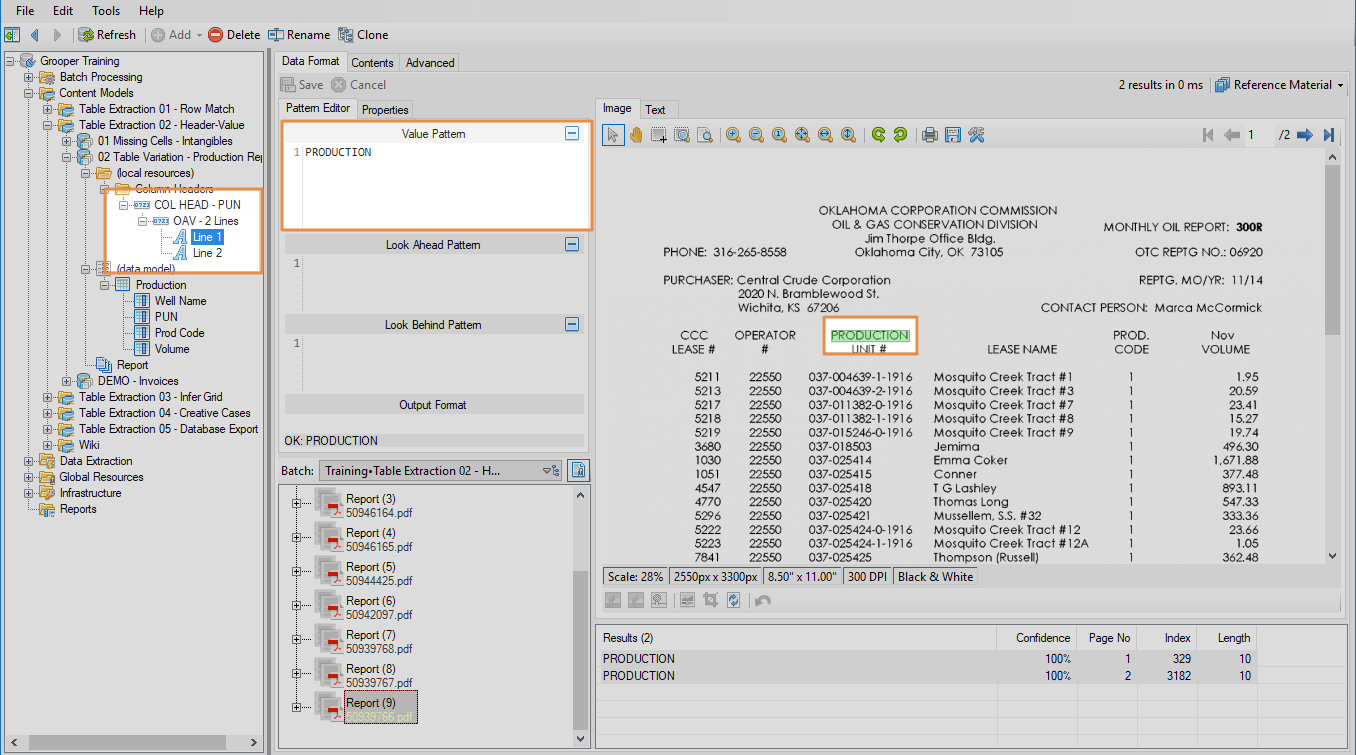Screen dimensions: 1356x755
Task: Click the Clone button
Action: click(363, 35)
